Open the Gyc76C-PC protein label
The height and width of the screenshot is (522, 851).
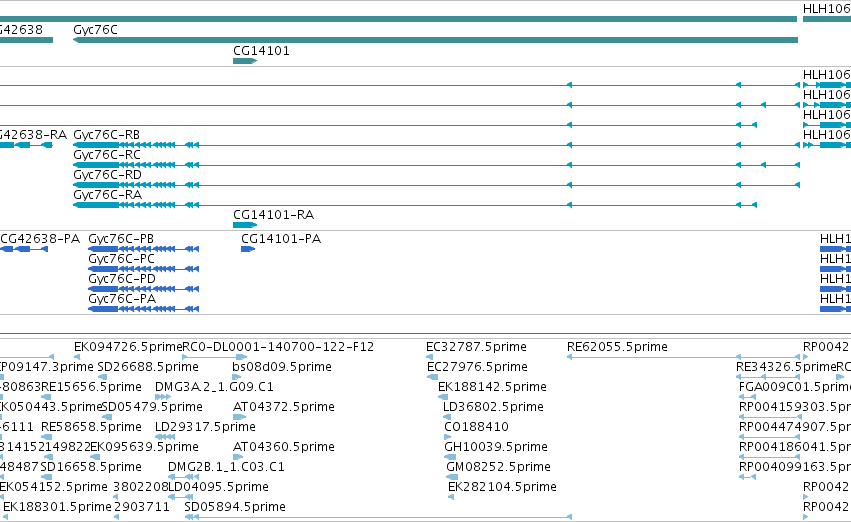tap(122, 259)
